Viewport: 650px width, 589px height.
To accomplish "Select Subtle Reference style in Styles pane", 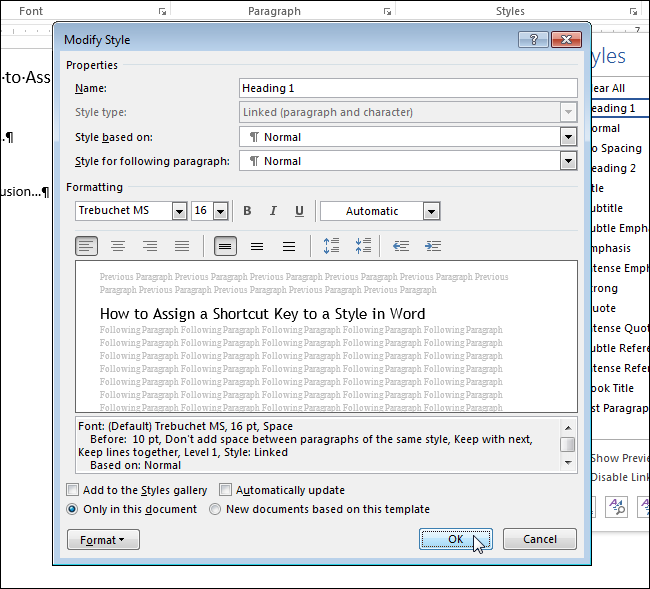I will pos(620,348).
